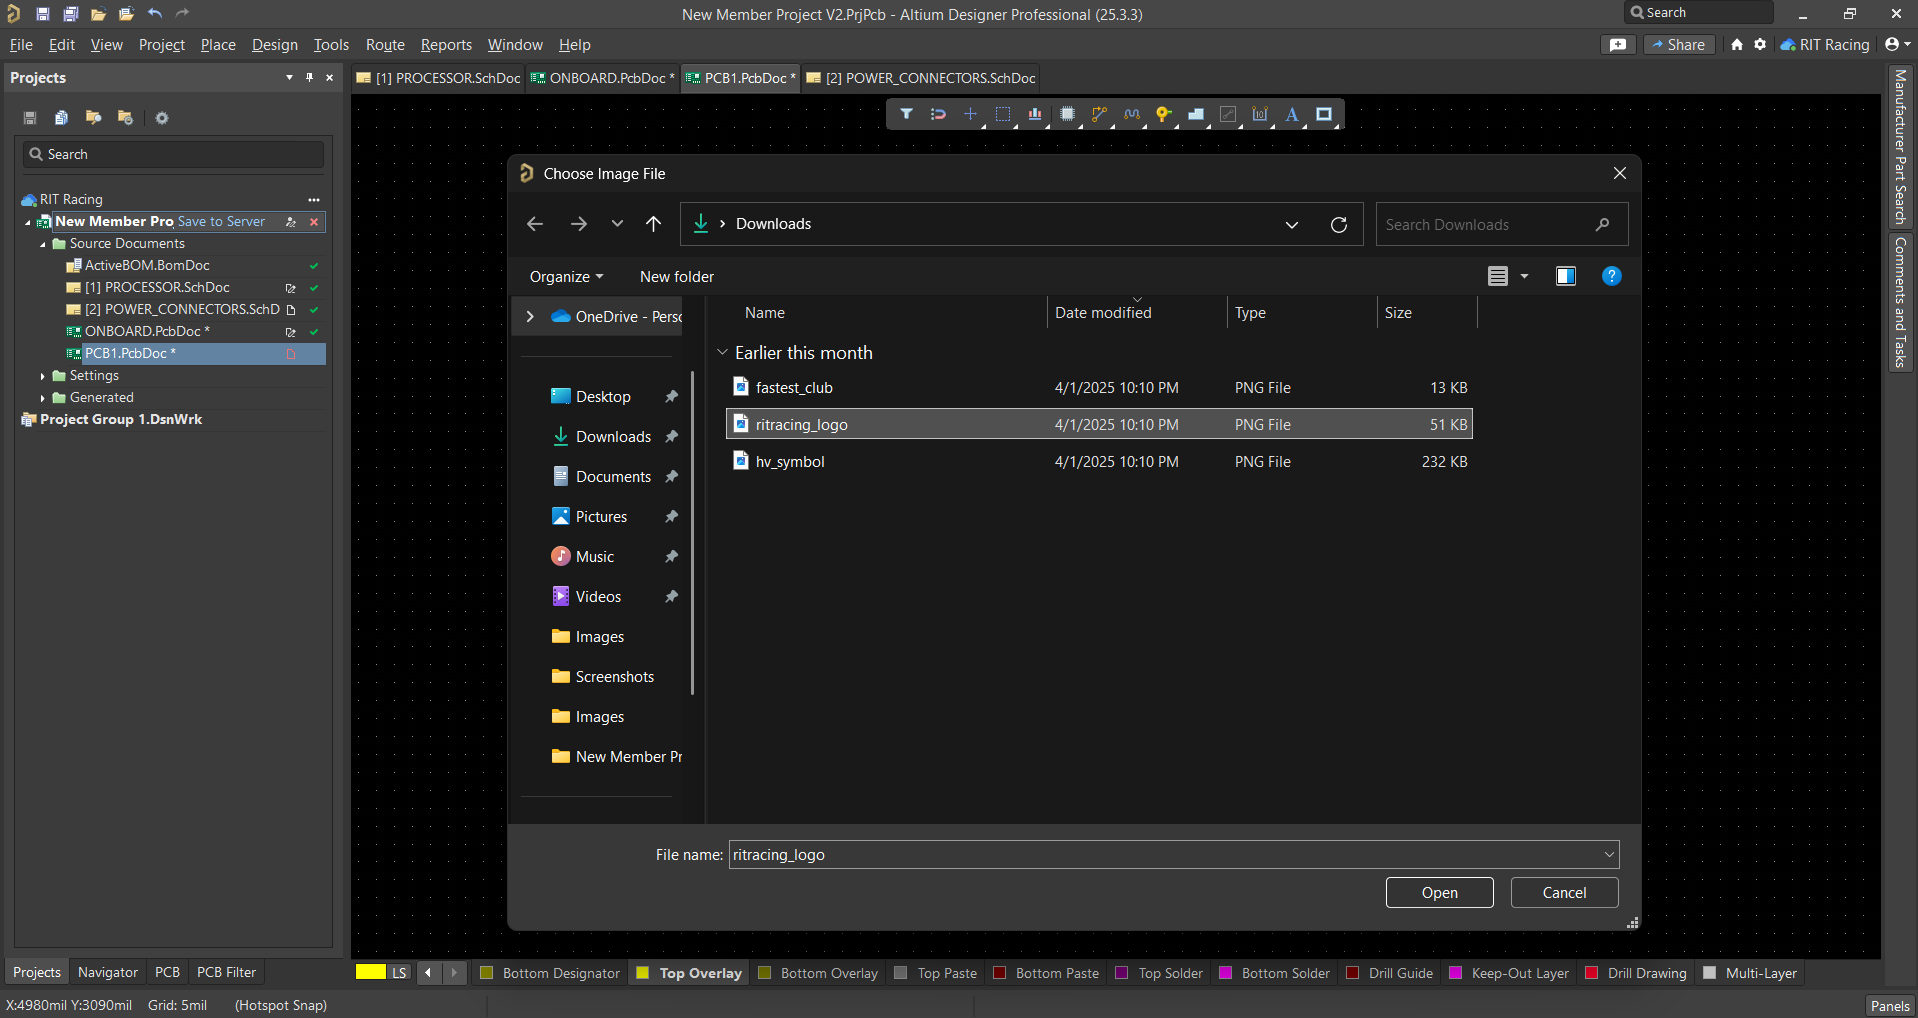Click the yellow current layer color swatch
Image resolution: width=1918 pixels, height=1018 pixels.
(371, 972)
